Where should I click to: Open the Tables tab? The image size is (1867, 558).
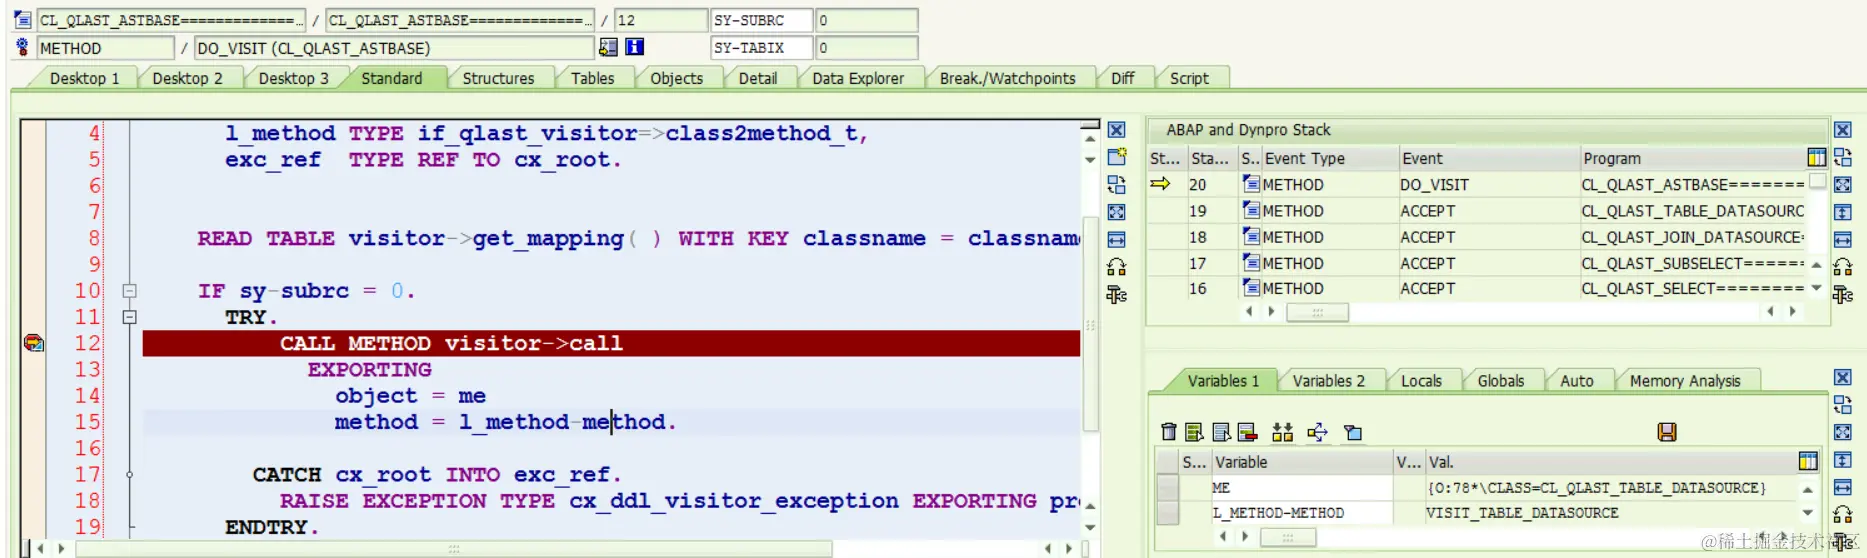coord(592,78)
